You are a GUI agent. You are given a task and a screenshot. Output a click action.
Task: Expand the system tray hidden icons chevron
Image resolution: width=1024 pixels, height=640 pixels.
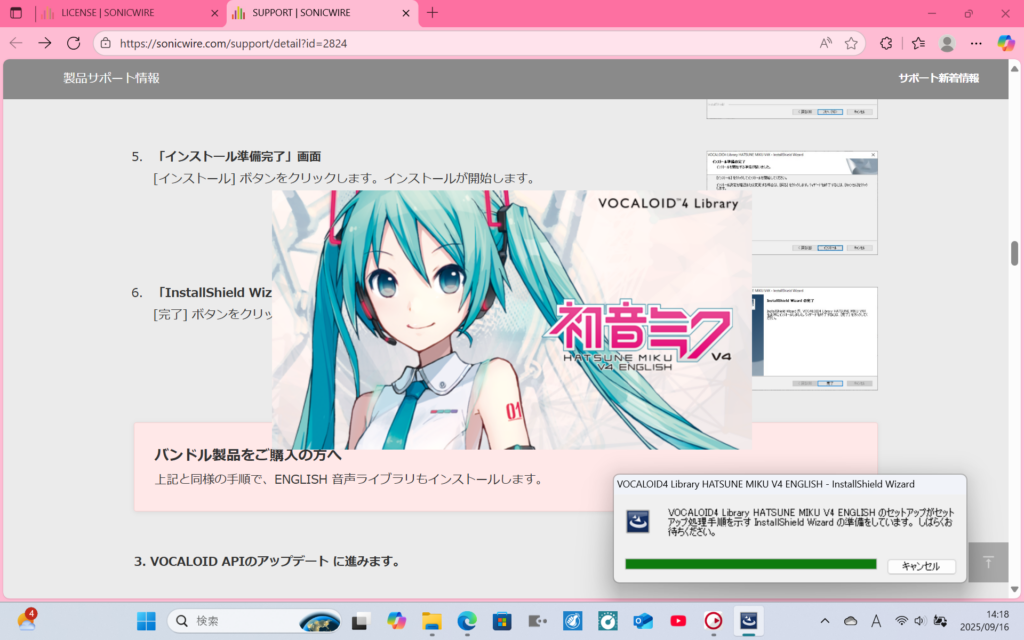[824, 621]
